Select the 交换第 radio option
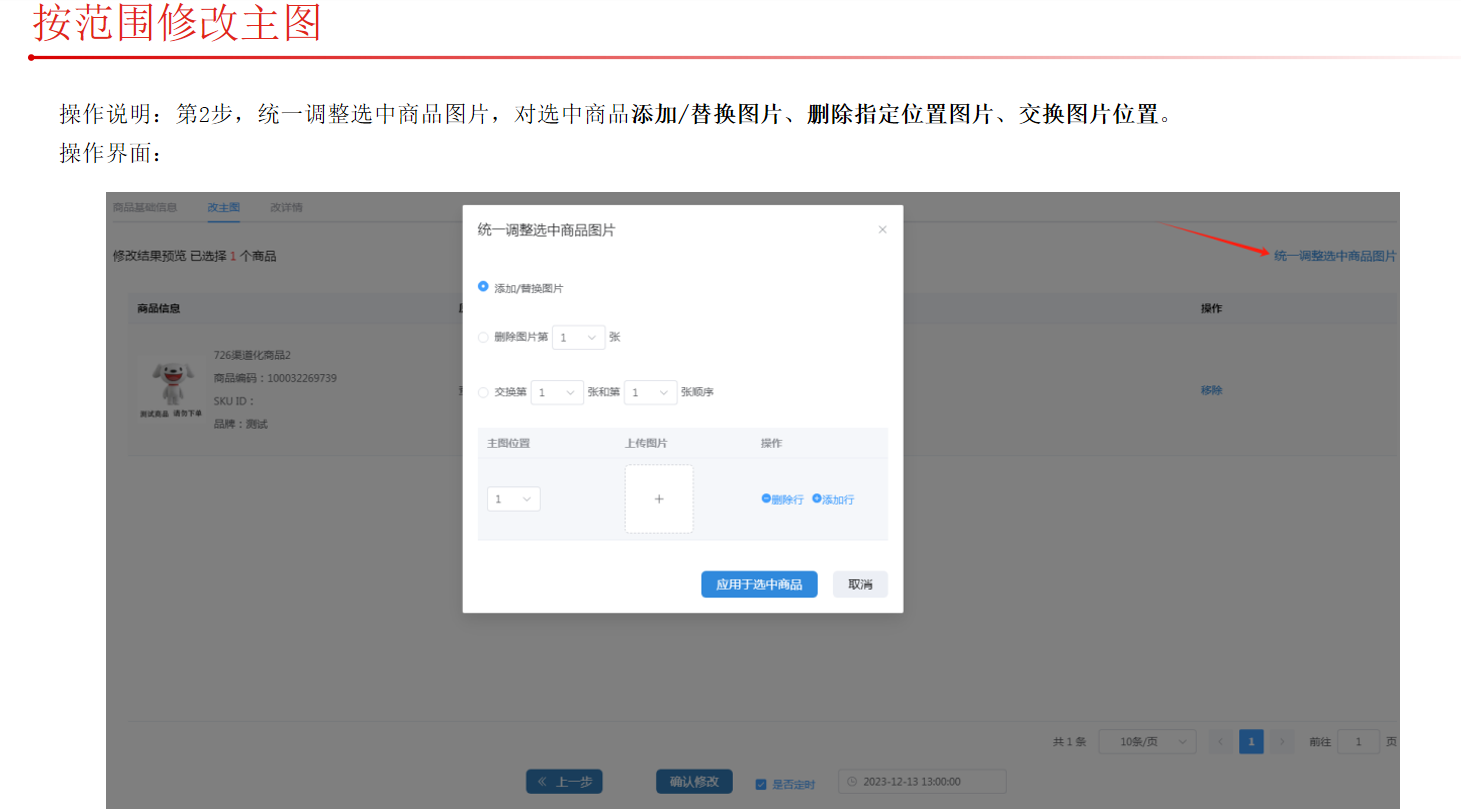 484,393
